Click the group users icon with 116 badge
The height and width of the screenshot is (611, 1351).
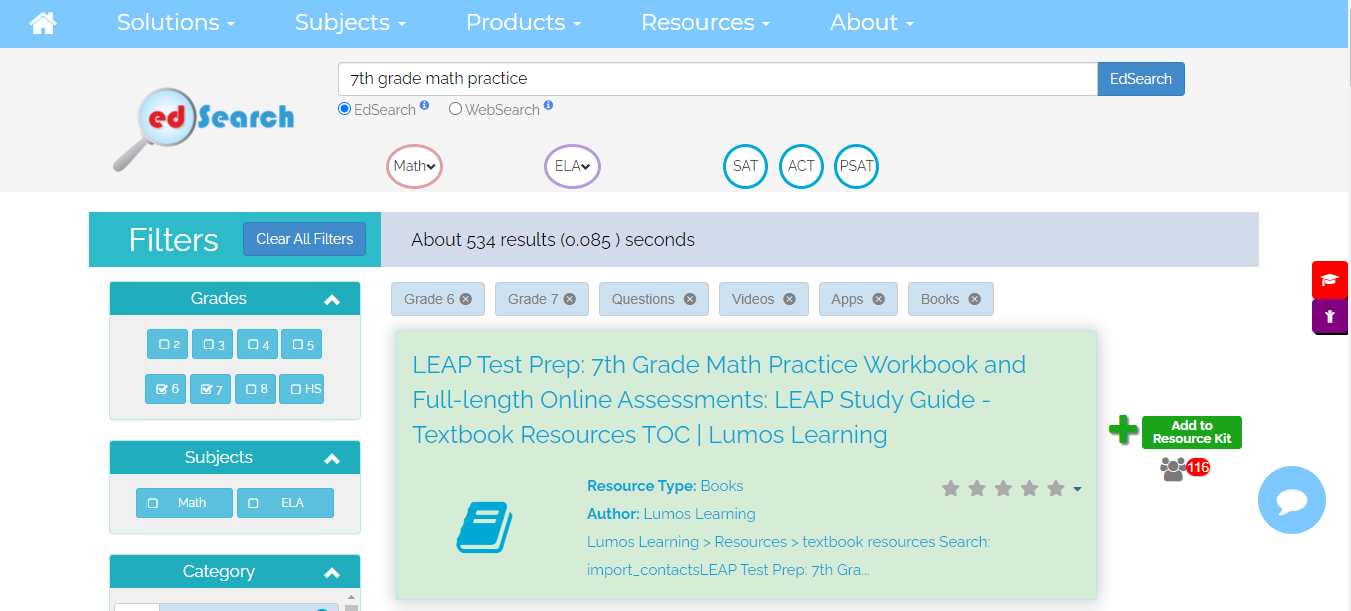pos(1174,468)
